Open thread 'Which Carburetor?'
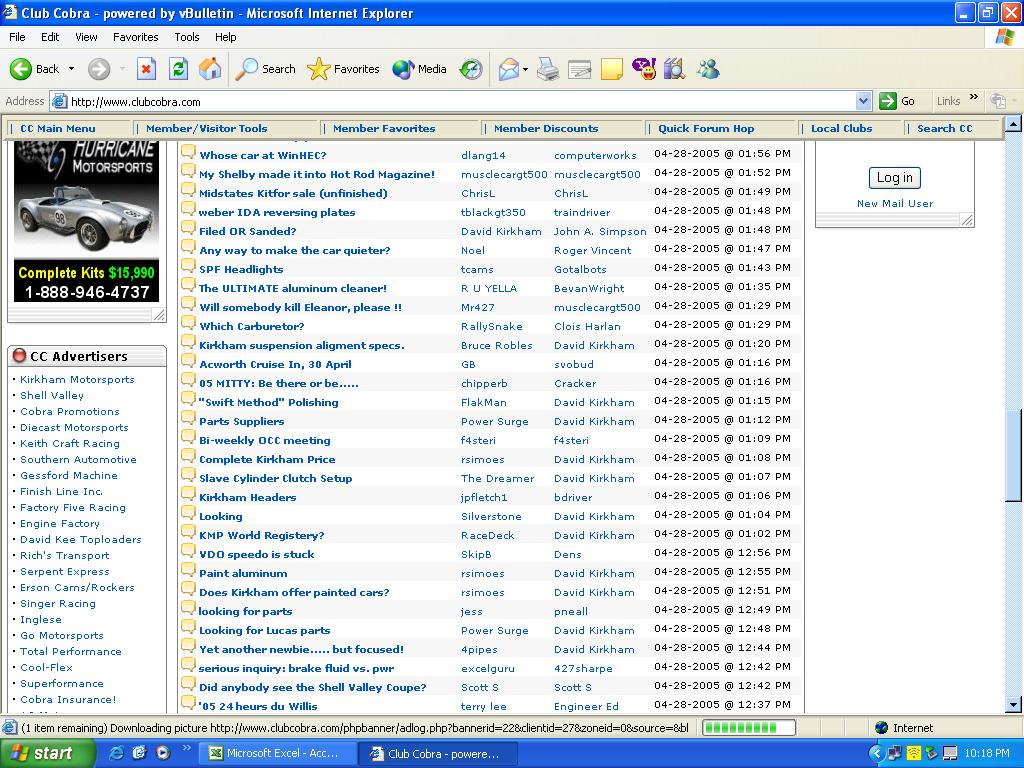This screenshot has width=1024, height=768. point(251,326)
